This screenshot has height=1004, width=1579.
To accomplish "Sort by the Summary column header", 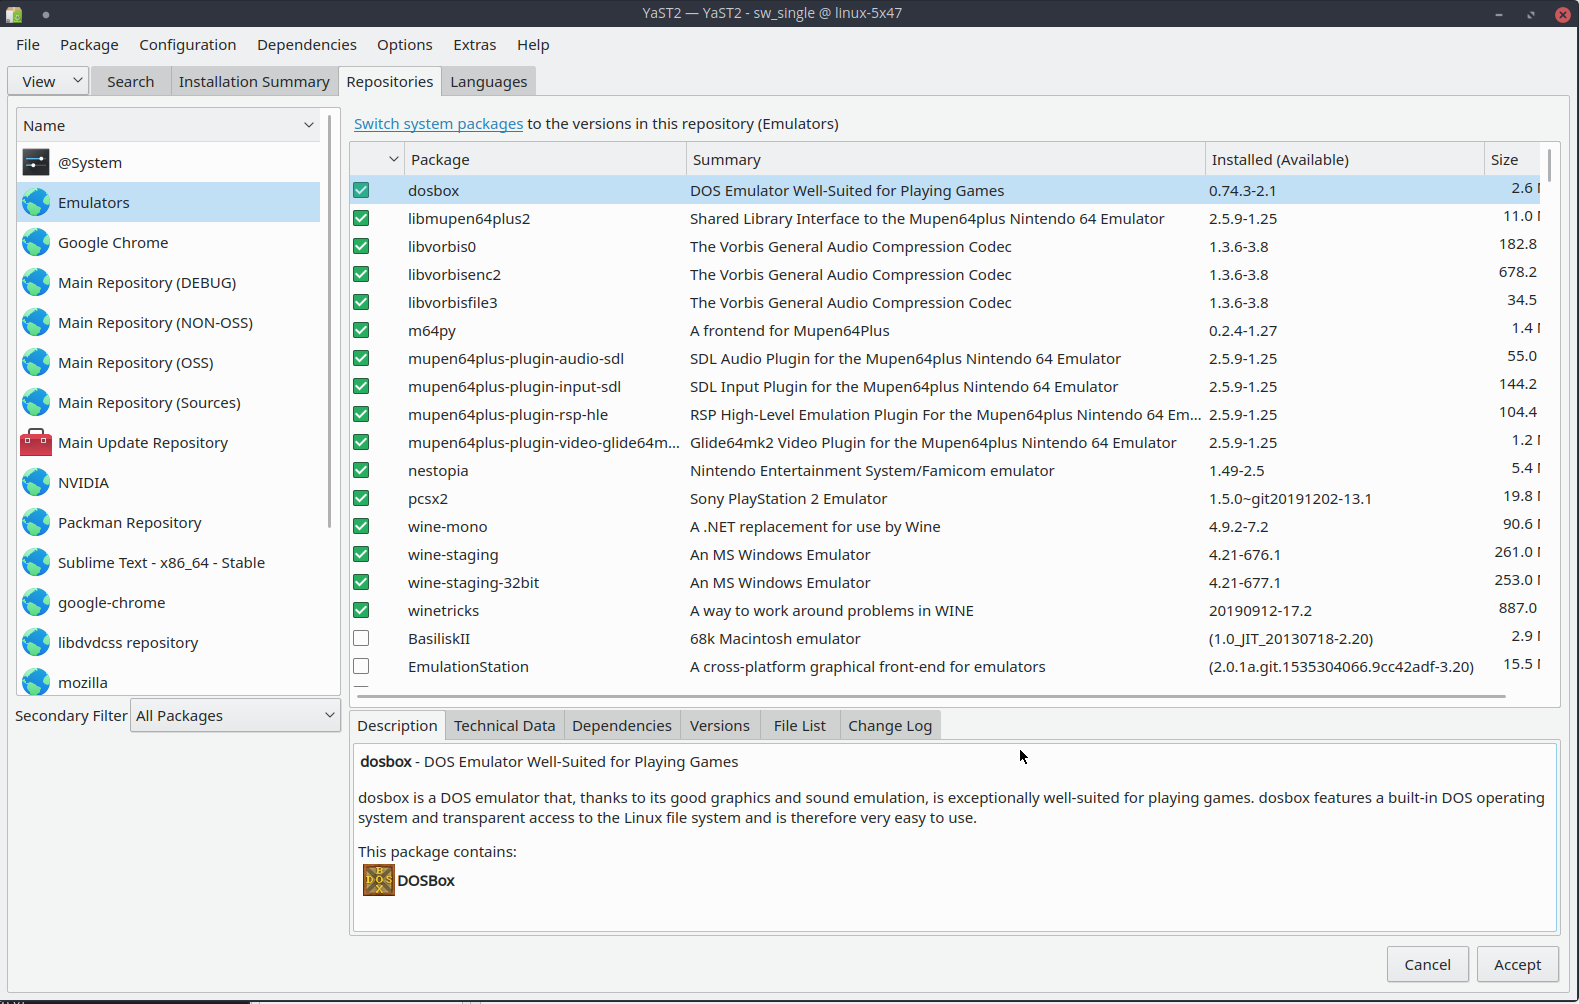I will pos(945,159).
